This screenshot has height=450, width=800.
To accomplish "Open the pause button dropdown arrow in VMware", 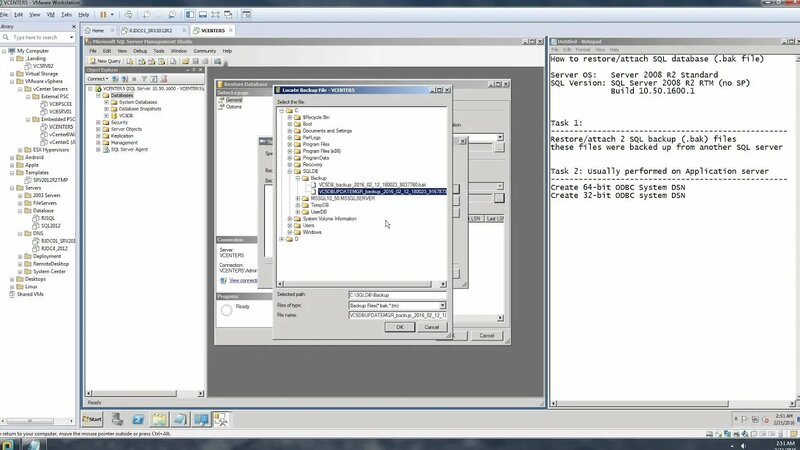I will coord(112,15).
